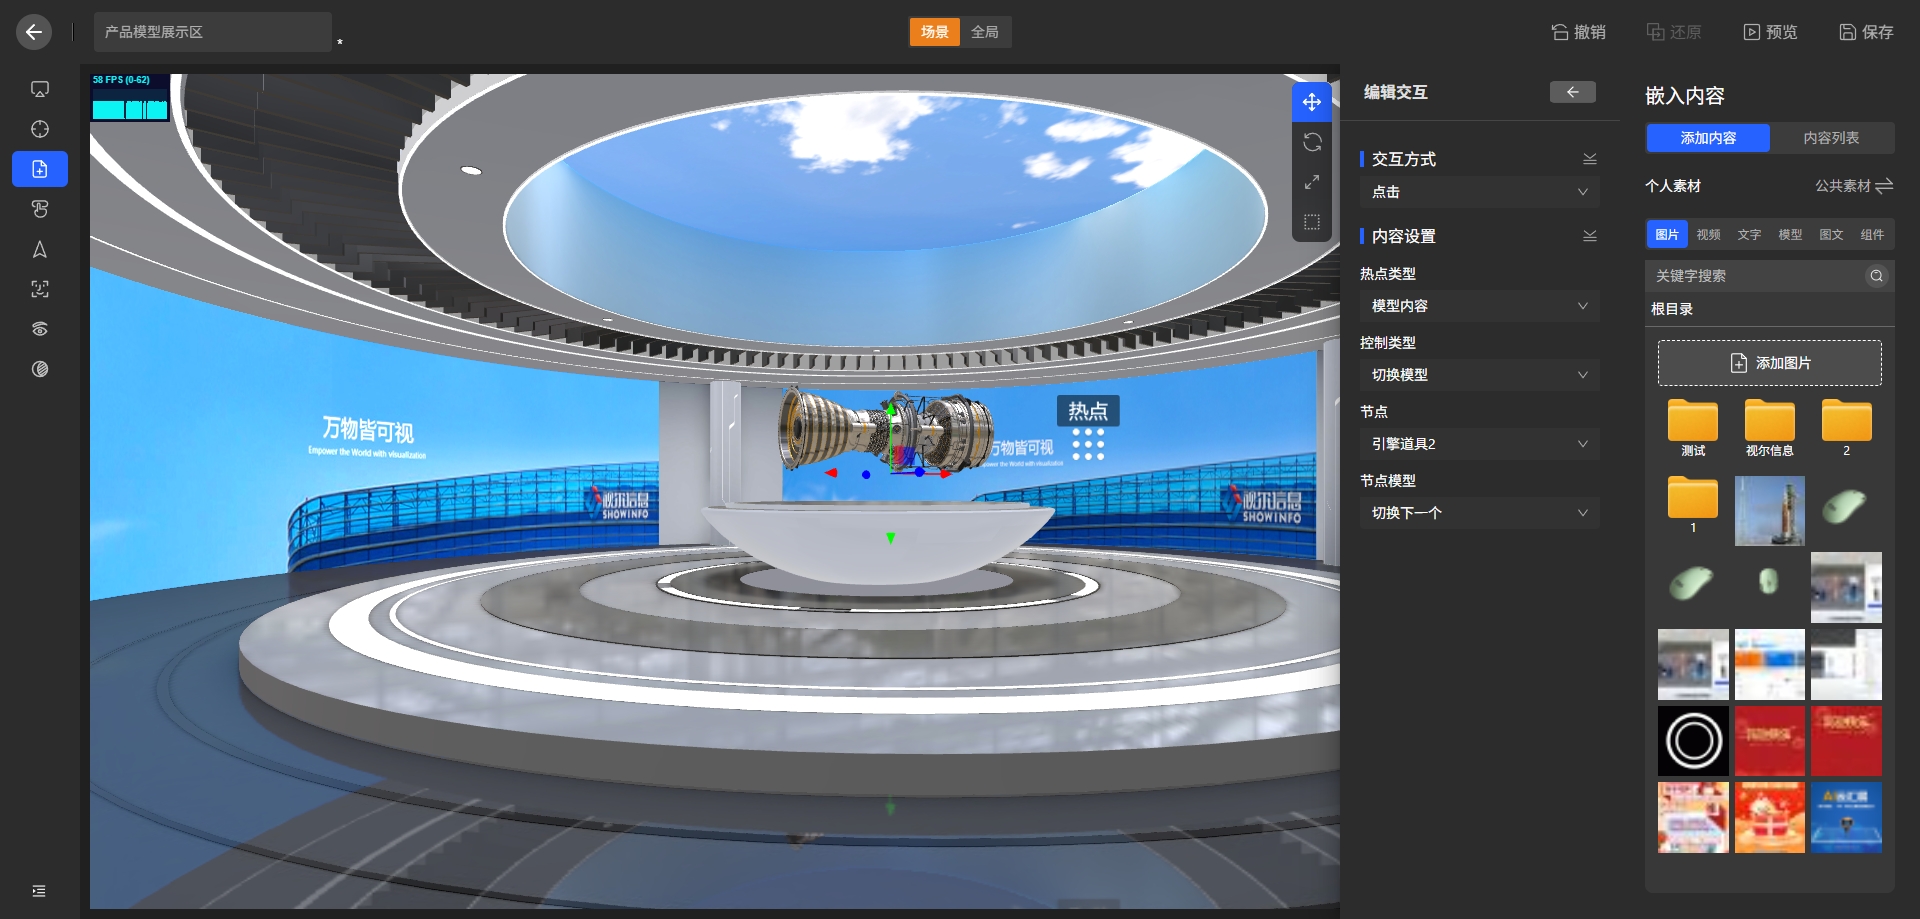Select the 视频 material tab
The image size is (1920, 919).
[1708, 235]
